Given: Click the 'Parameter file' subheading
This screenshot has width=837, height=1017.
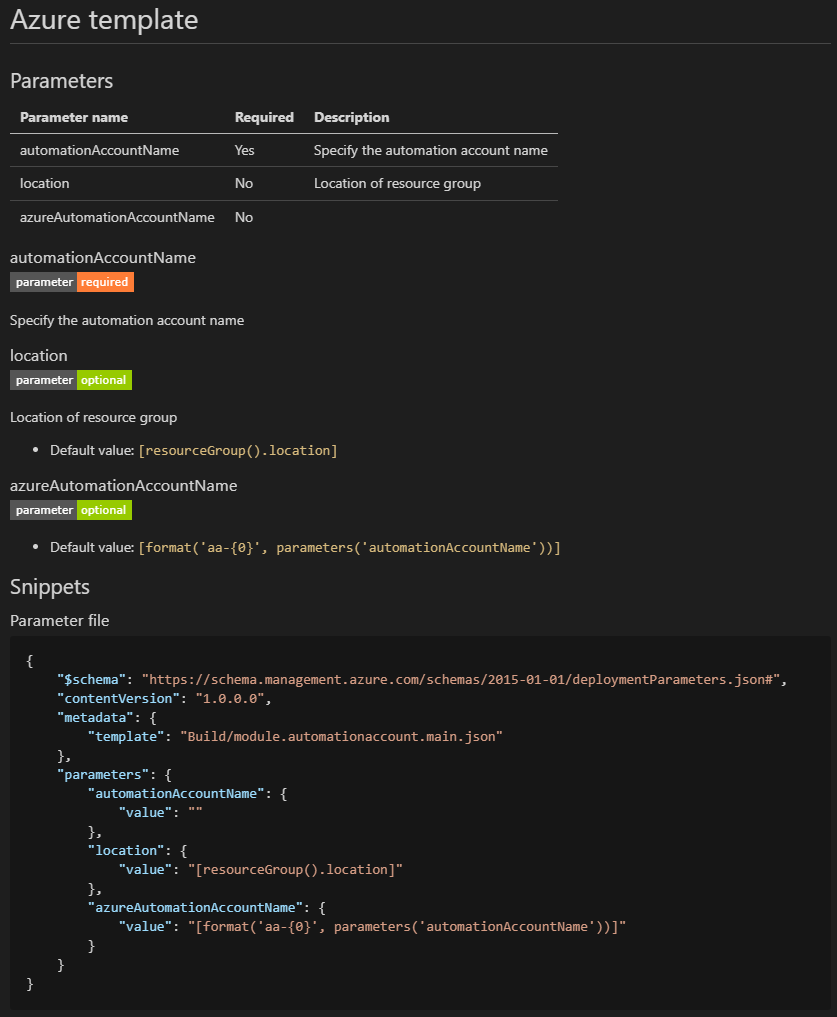Looking at the screenshot, I should pyautogui.click(x=60, y=621).
